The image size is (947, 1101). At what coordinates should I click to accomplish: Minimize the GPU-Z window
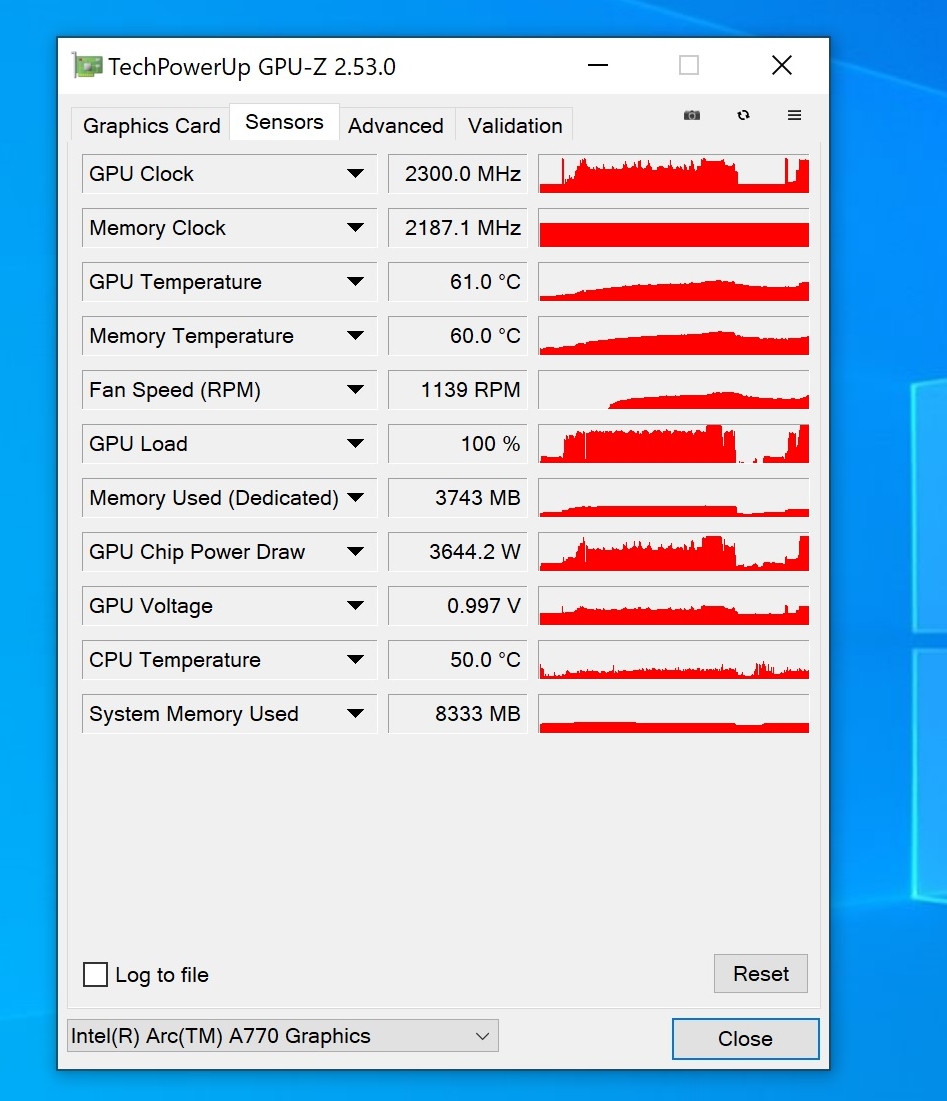point(598,65)
